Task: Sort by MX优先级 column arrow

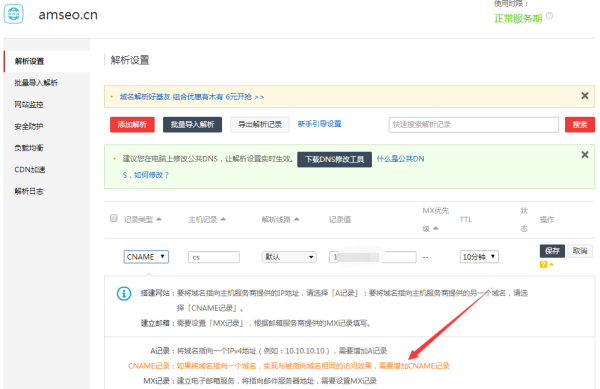Action: point(435,228)
